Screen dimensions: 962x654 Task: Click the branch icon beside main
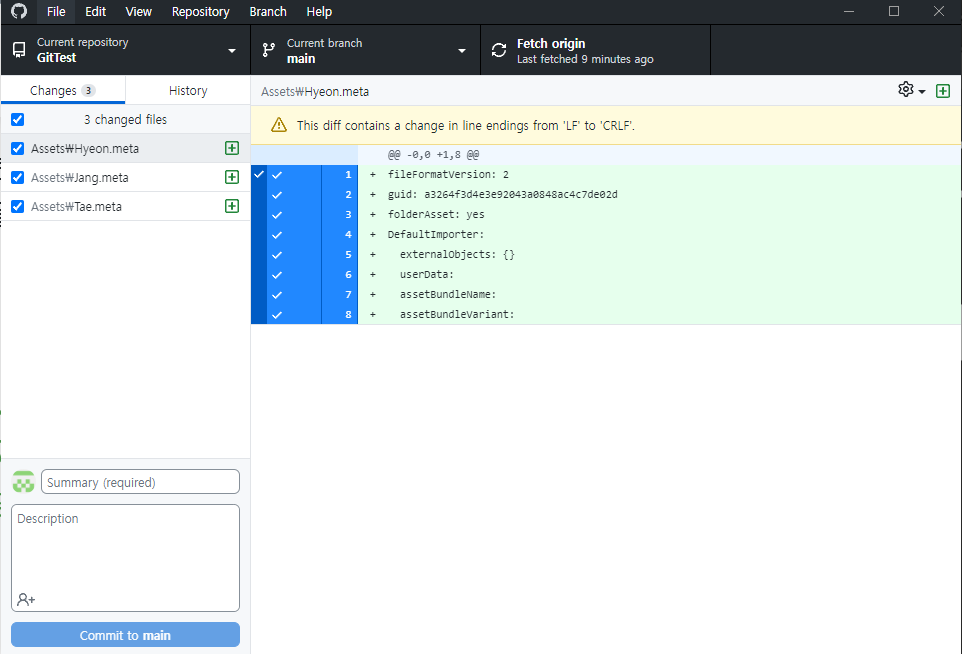269,50
